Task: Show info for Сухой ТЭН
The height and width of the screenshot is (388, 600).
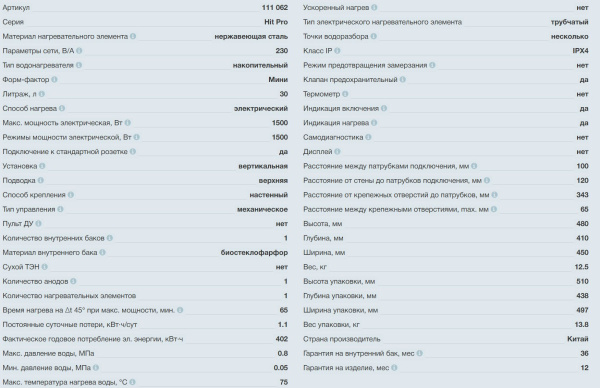Action: [44, 267]
